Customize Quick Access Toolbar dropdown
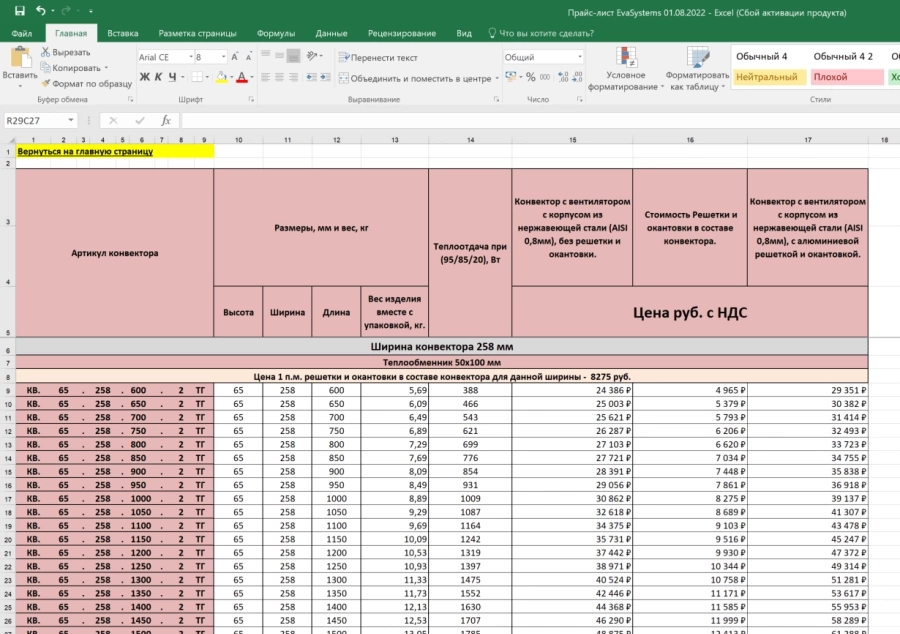 coord(91,11)
